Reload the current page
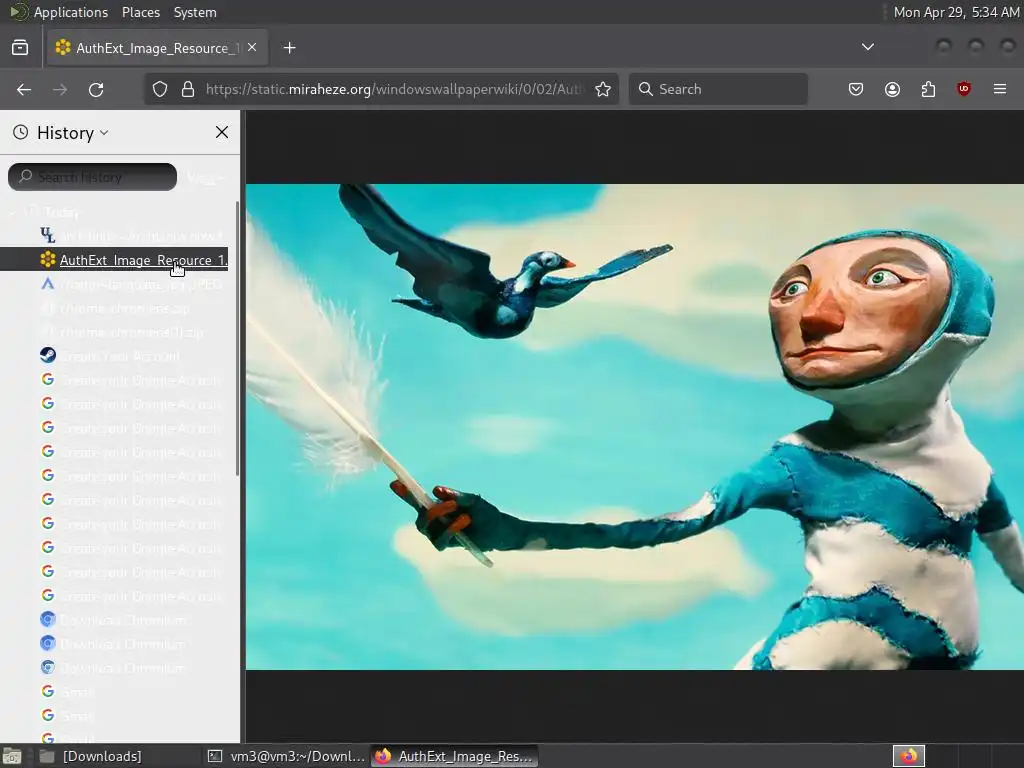Viewport: 1024px width, 768px height. pyautogui.click(x=96, y=89)
